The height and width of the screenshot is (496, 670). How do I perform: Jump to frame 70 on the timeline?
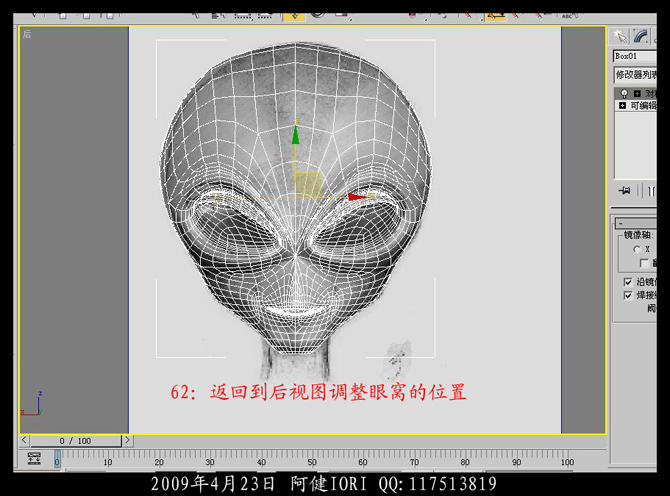414,462
